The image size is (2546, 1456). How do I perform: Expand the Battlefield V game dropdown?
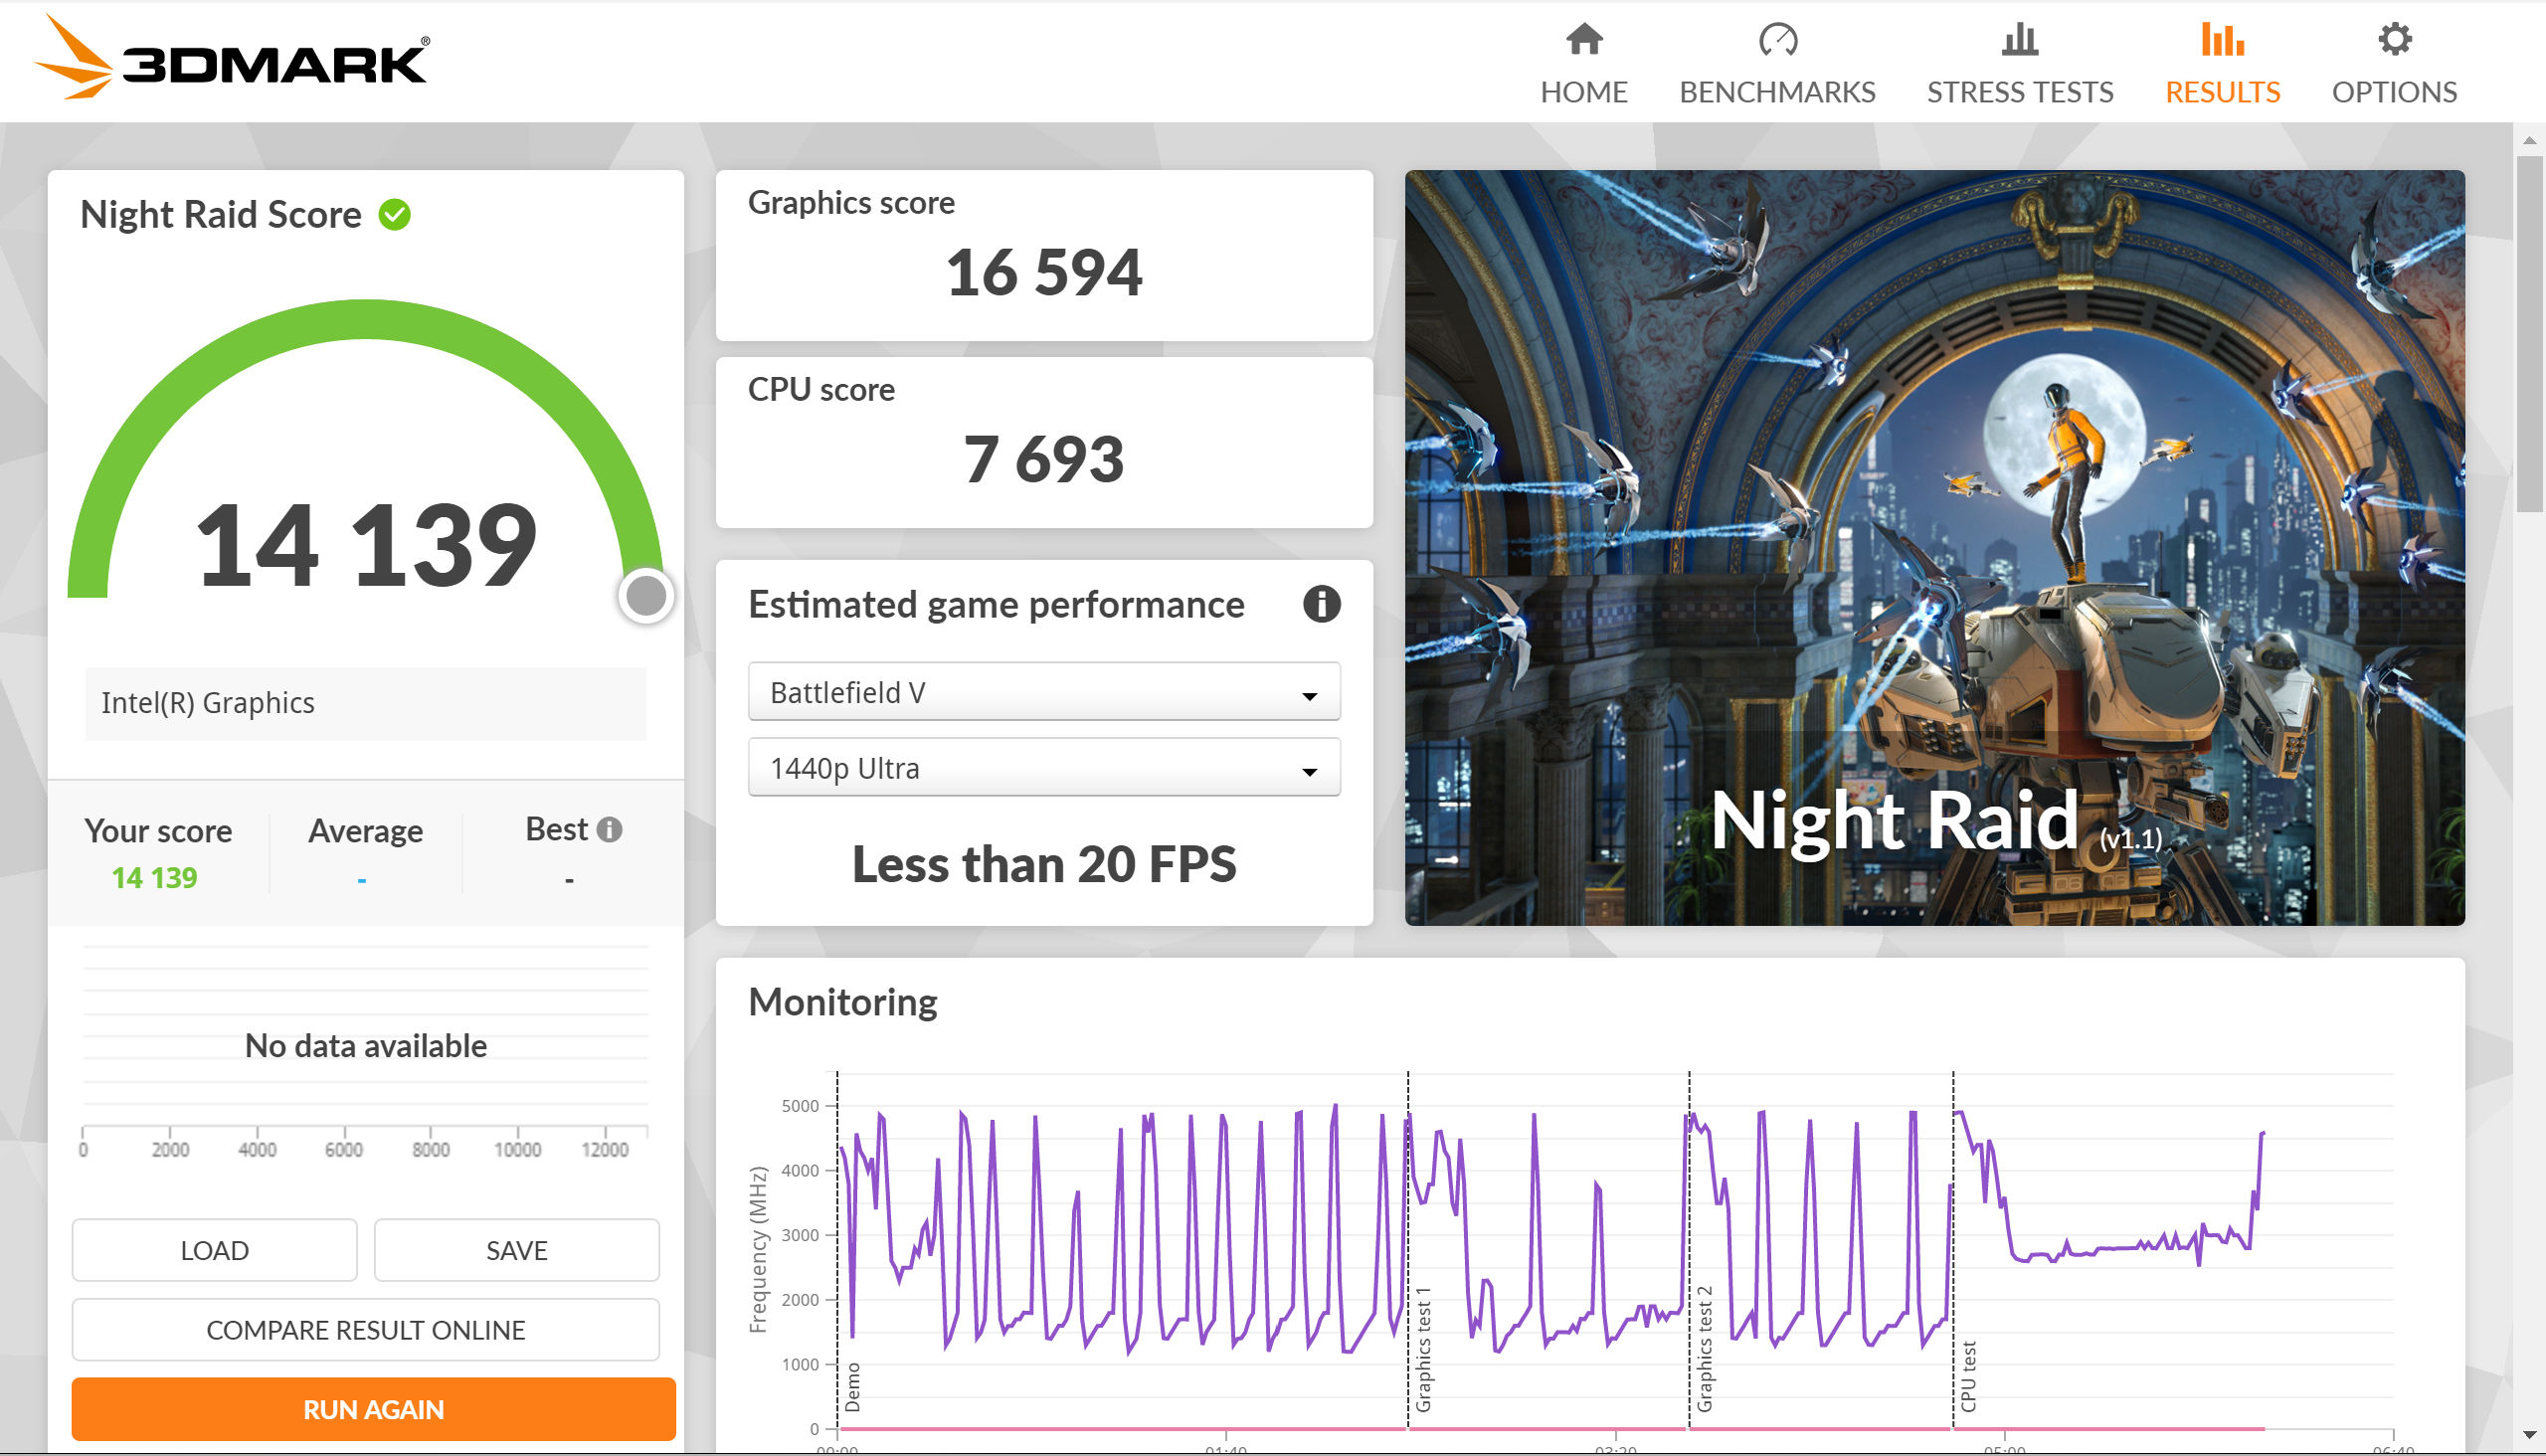click(1044, 692)
